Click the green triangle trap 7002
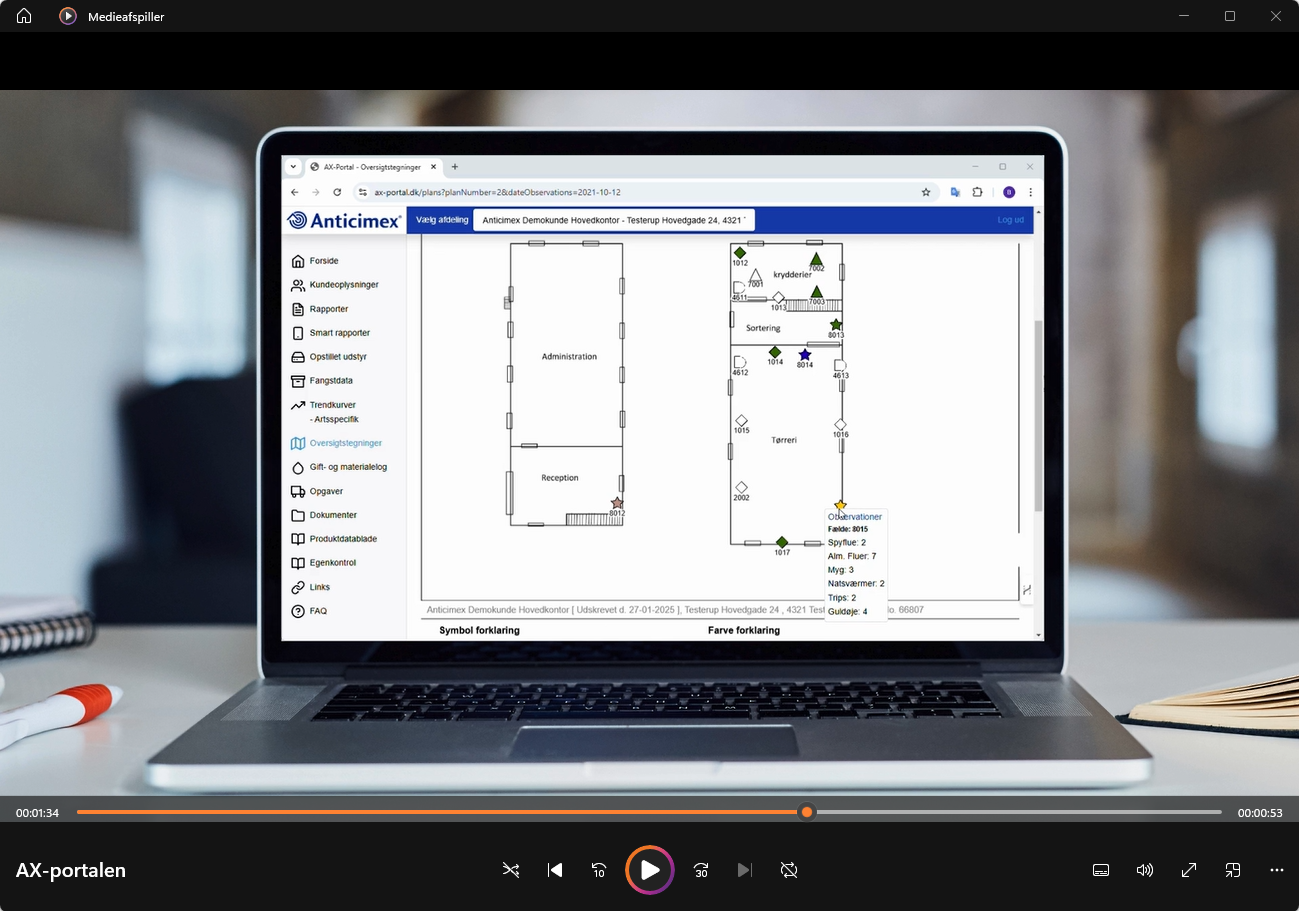 816,259
